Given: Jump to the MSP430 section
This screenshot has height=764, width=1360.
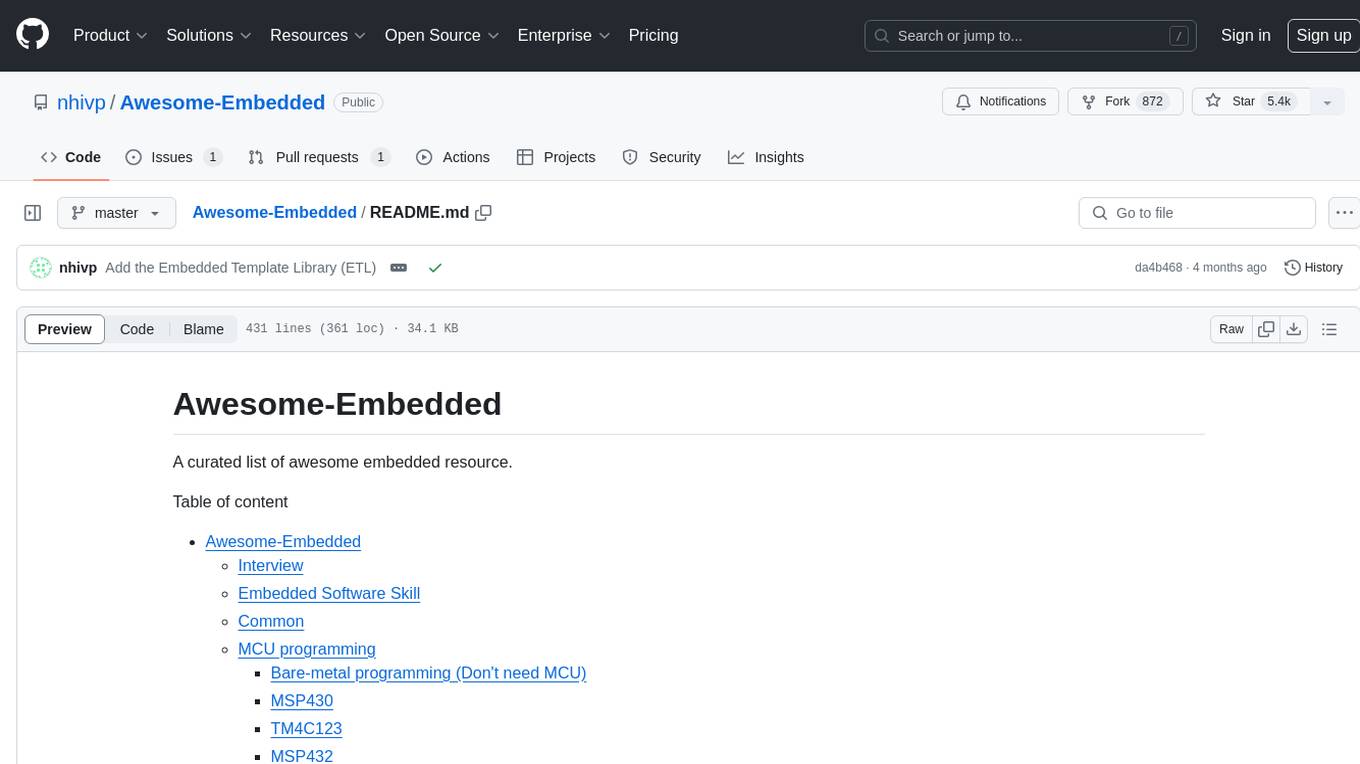Looking at the screenshot, I should click(302, 701).
